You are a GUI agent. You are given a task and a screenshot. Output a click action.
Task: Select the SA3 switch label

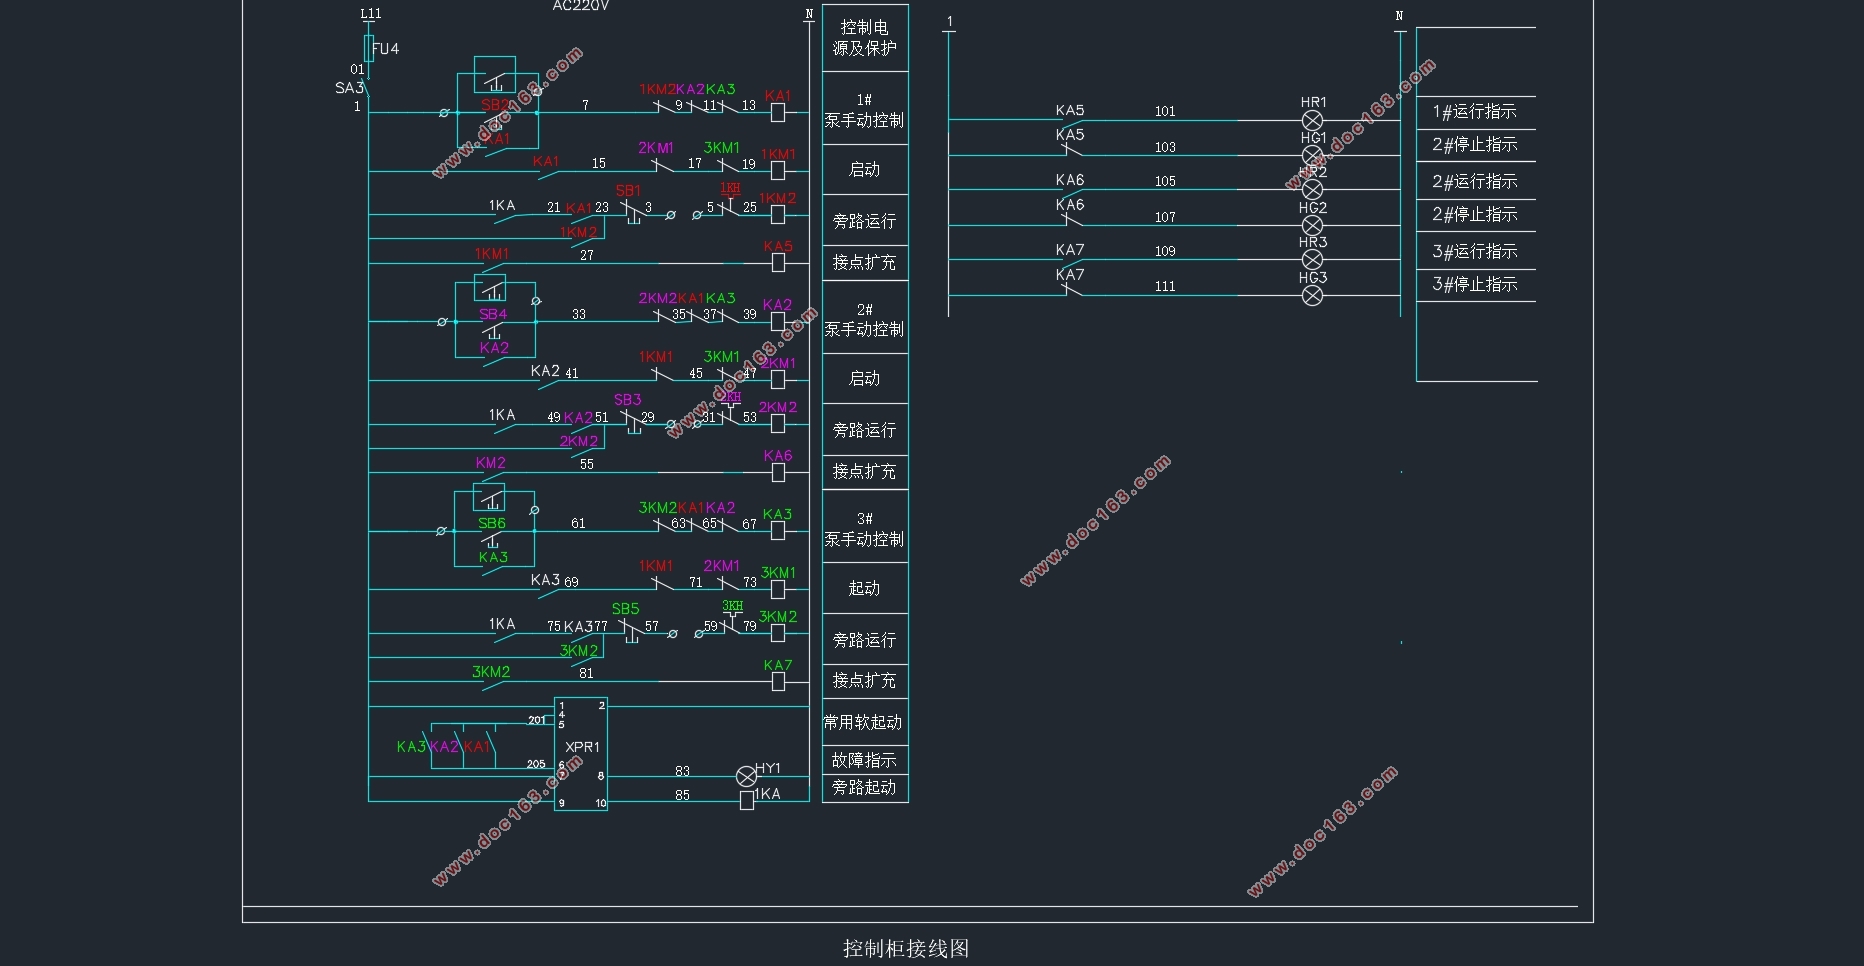tap(349, 88)
